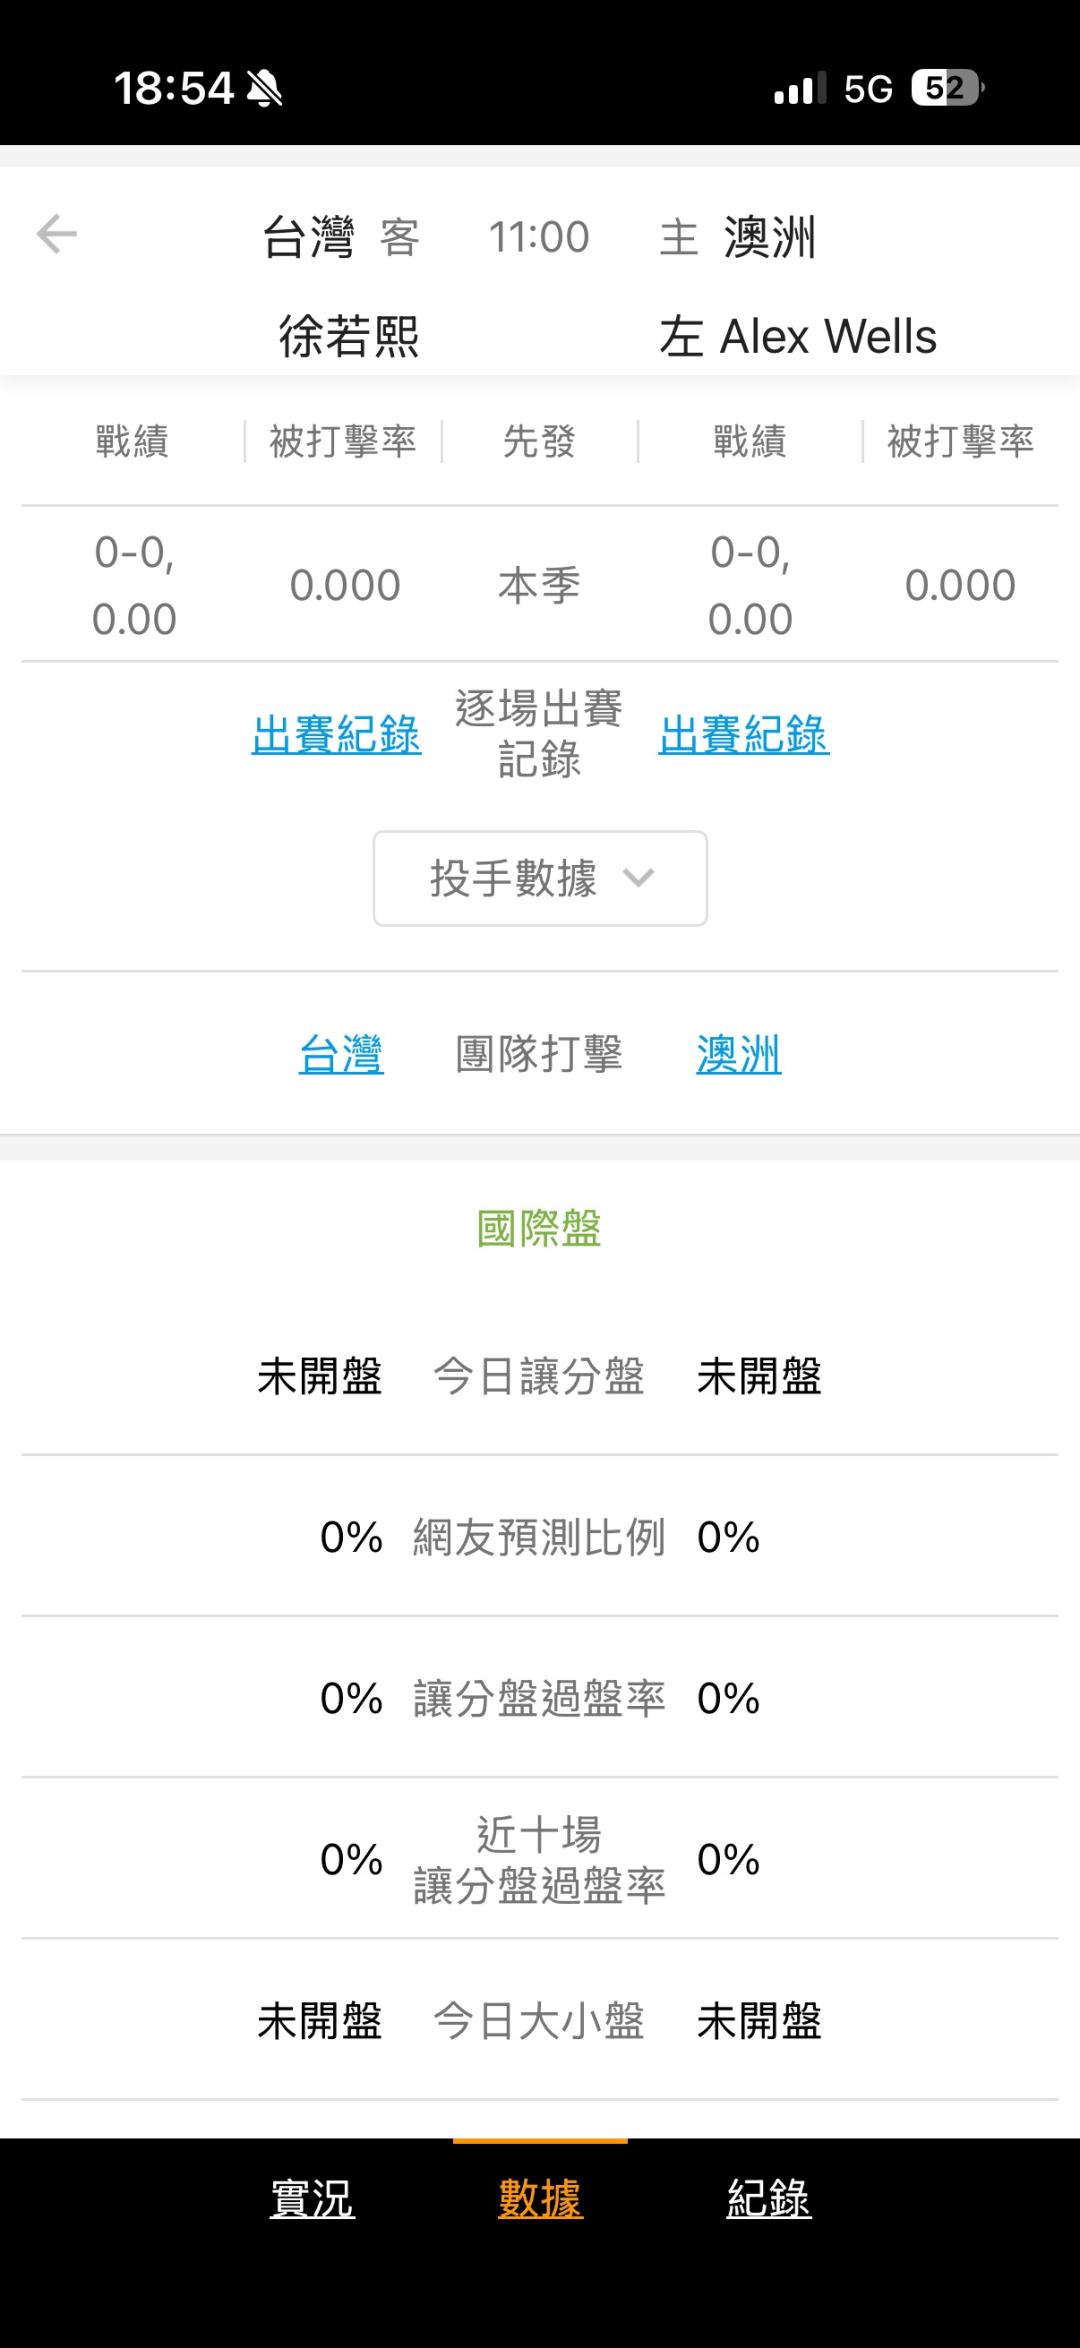Open Alex Wells' 出賽紀錄 link

[x=743, y=734]
